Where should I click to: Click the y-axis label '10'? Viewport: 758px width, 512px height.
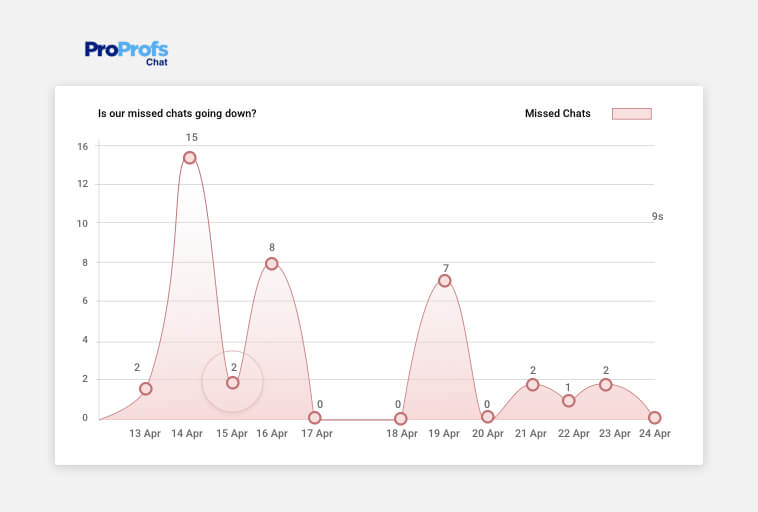[x=83, y=223]
